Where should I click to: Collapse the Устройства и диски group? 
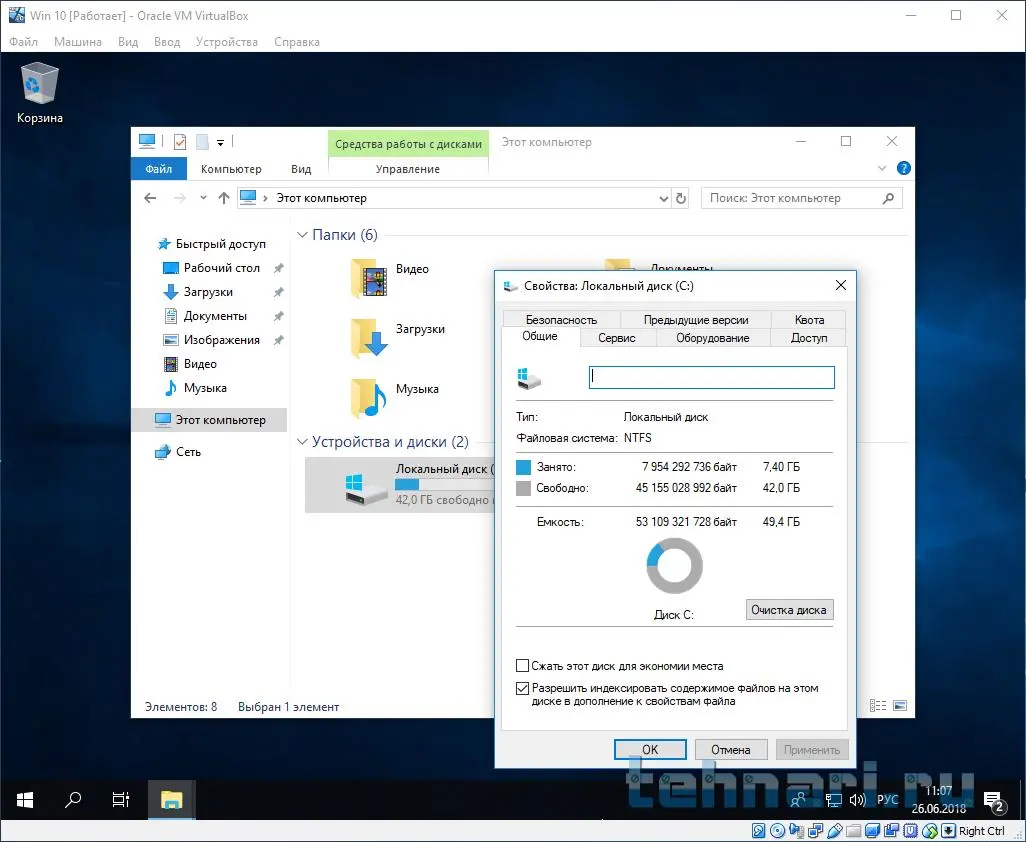pos(302,442)
